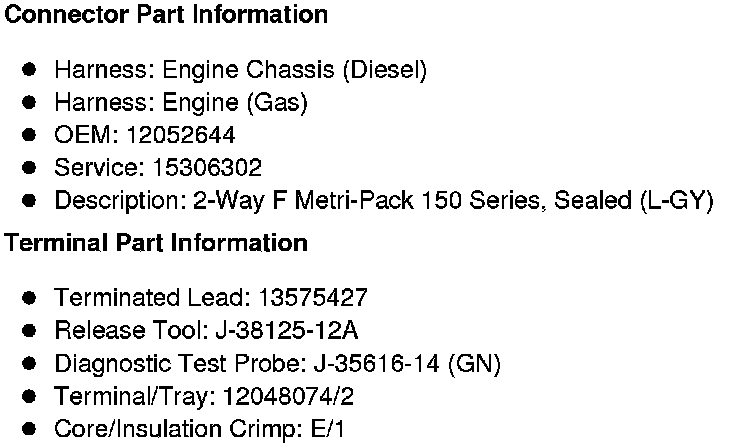Click the (L-GY) color code text
This screenshot has height=448, width=736.
[675, 200]
